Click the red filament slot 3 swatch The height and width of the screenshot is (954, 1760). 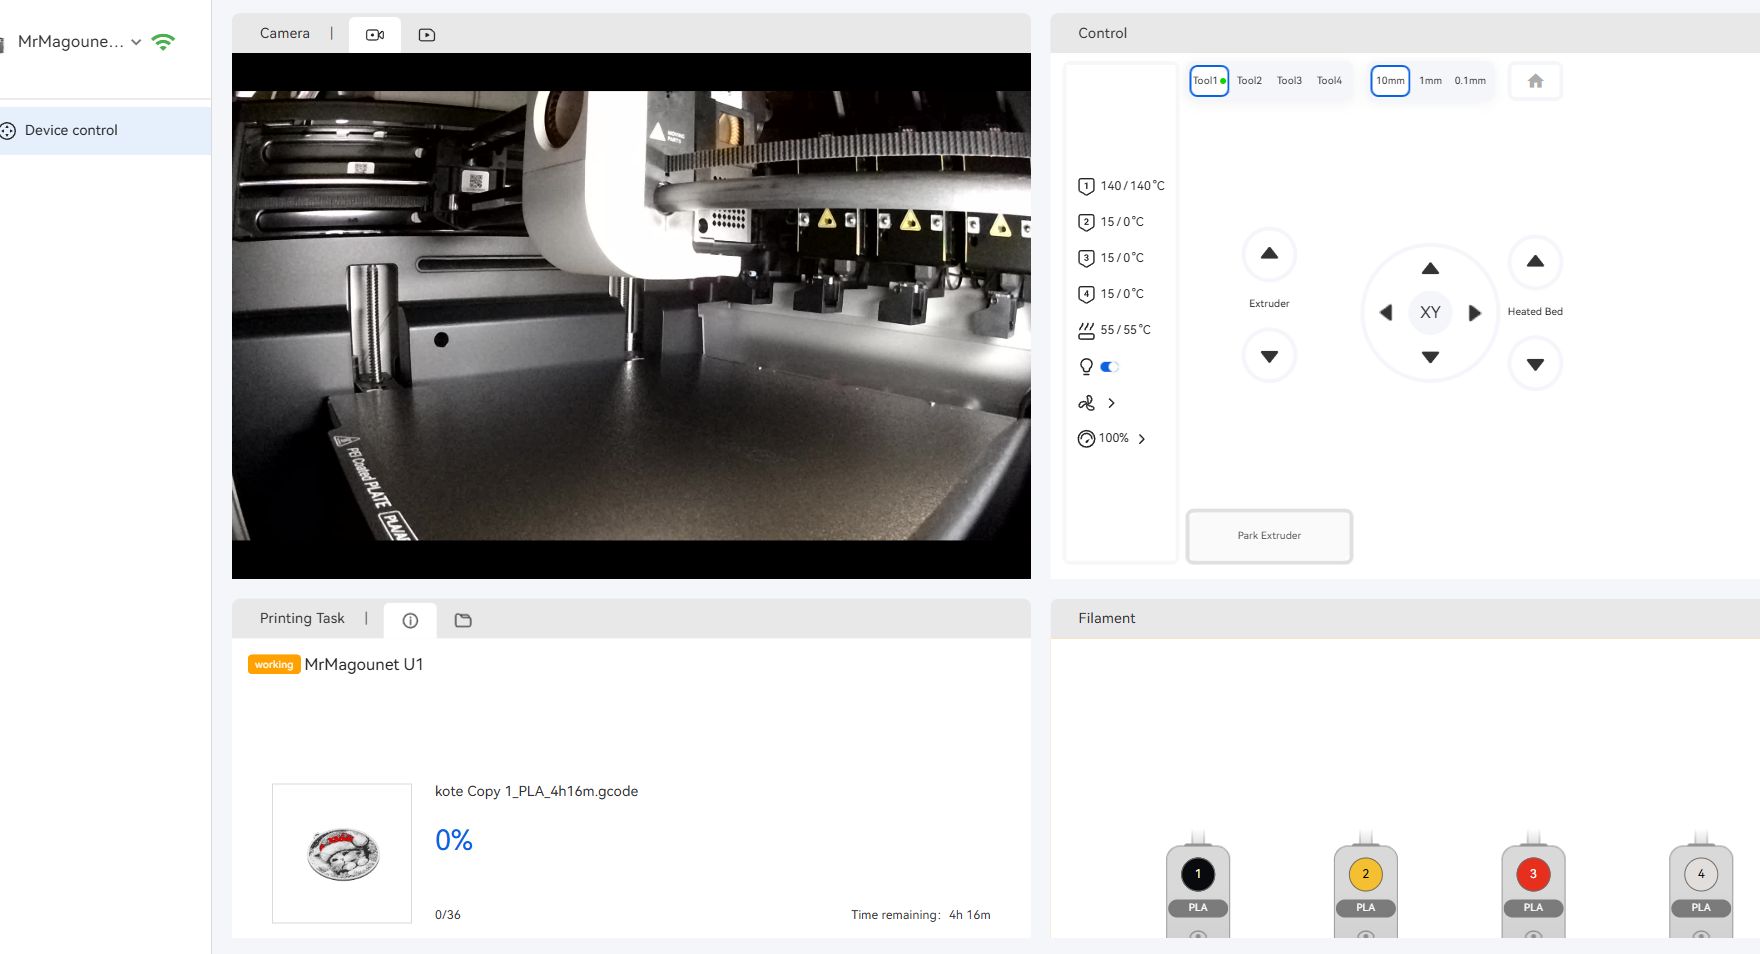click(x=1533, y=874)
